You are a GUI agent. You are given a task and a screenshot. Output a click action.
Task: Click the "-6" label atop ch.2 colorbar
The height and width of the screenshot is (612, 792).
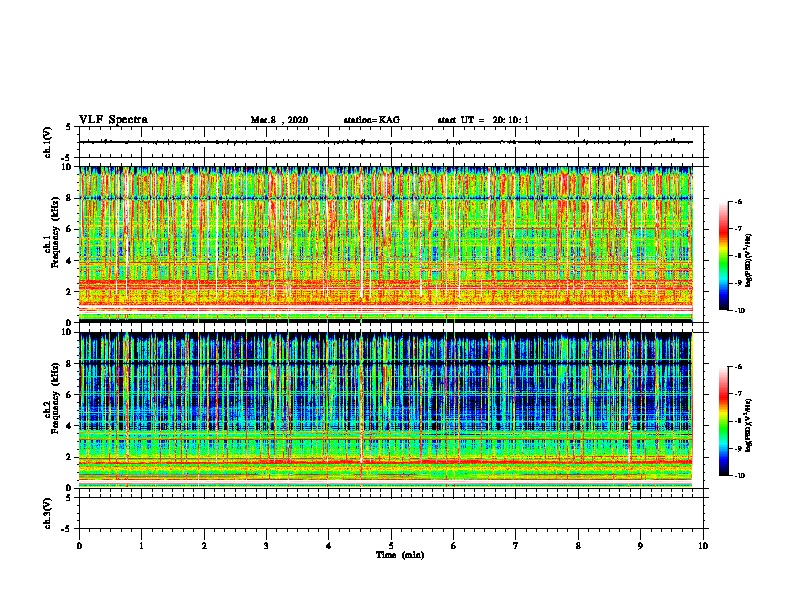click(x=738, y=367)
